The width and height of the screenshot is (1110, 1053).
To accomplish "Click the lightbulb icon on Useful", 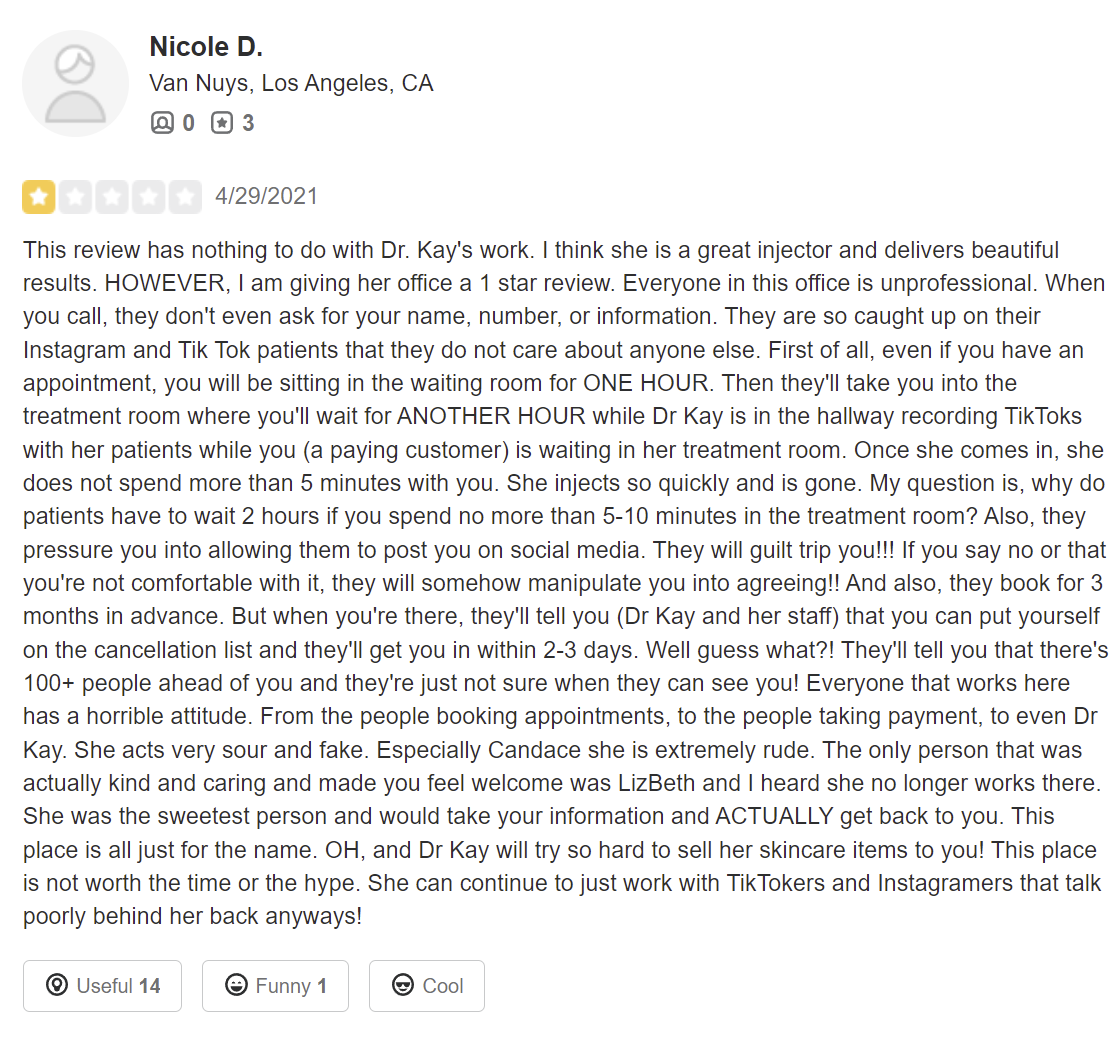I will 57,985.
